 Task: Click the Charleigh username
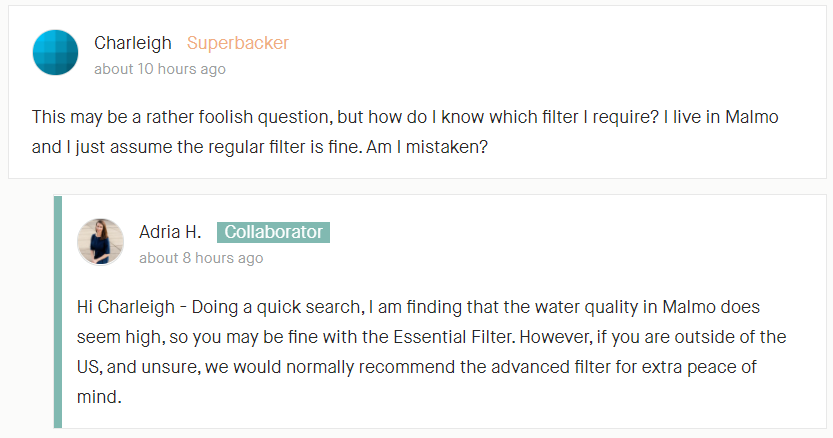(133, 43)
